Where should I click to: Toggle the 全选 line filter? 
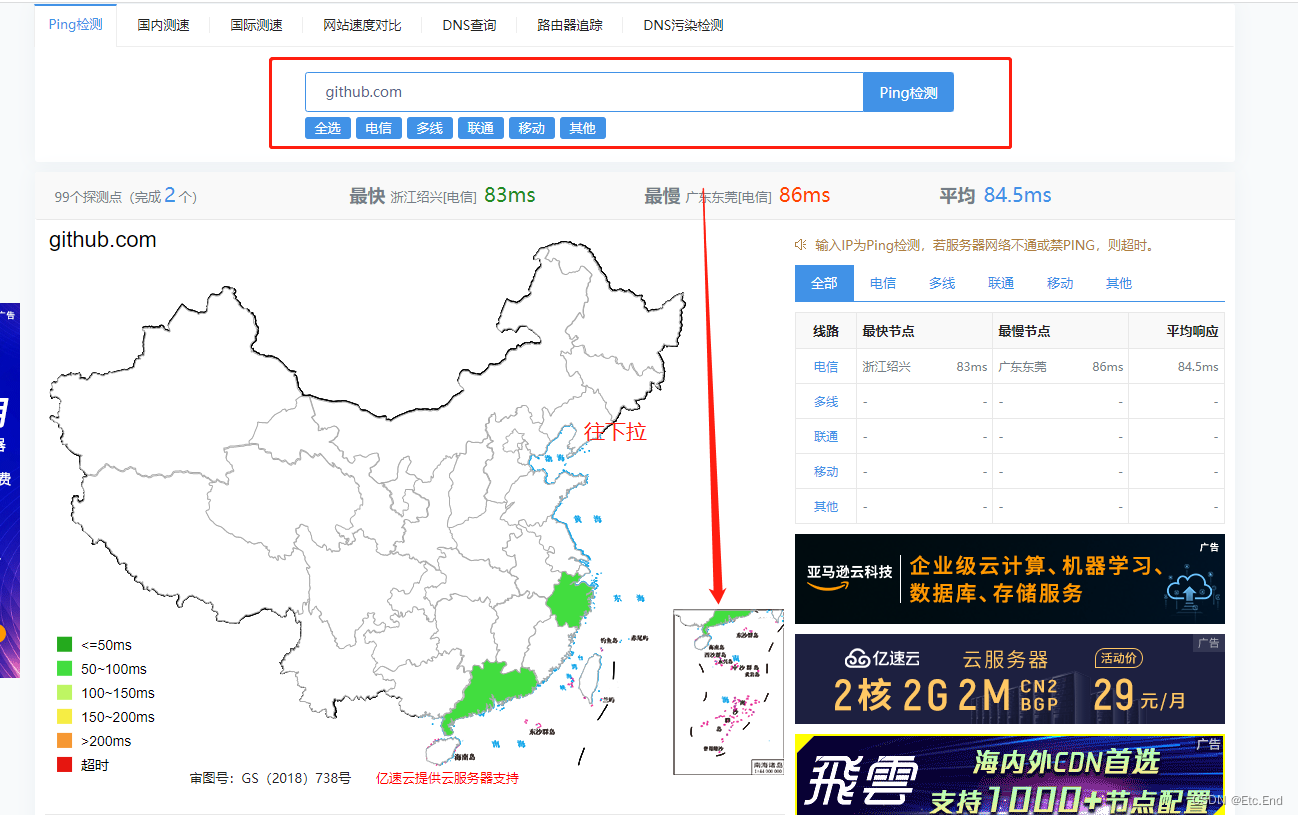click(328, 128)
